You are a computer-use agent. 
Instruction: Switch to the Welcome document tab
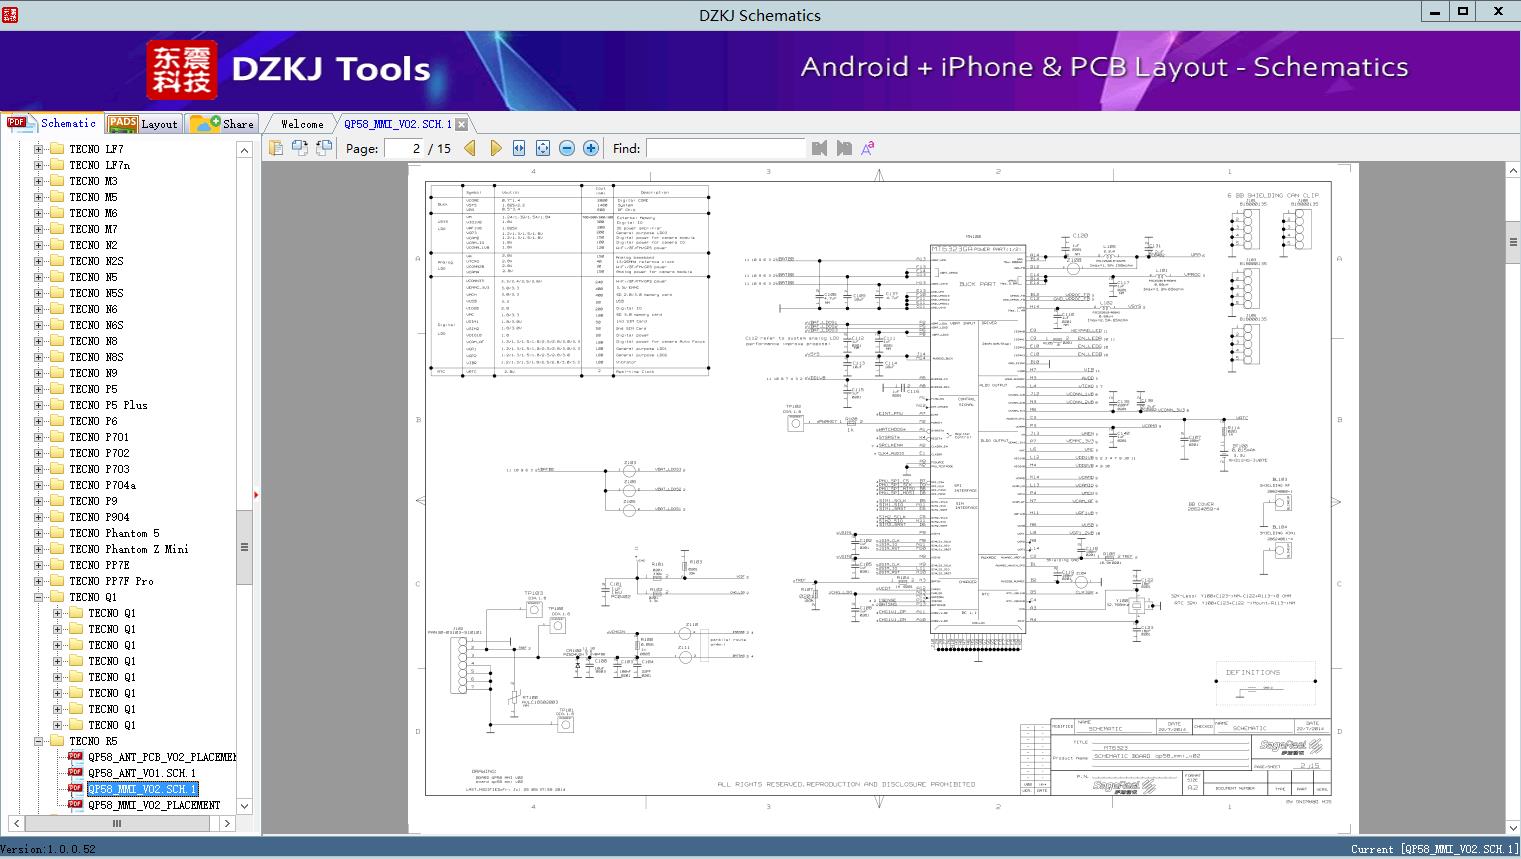tap(302, 124)
